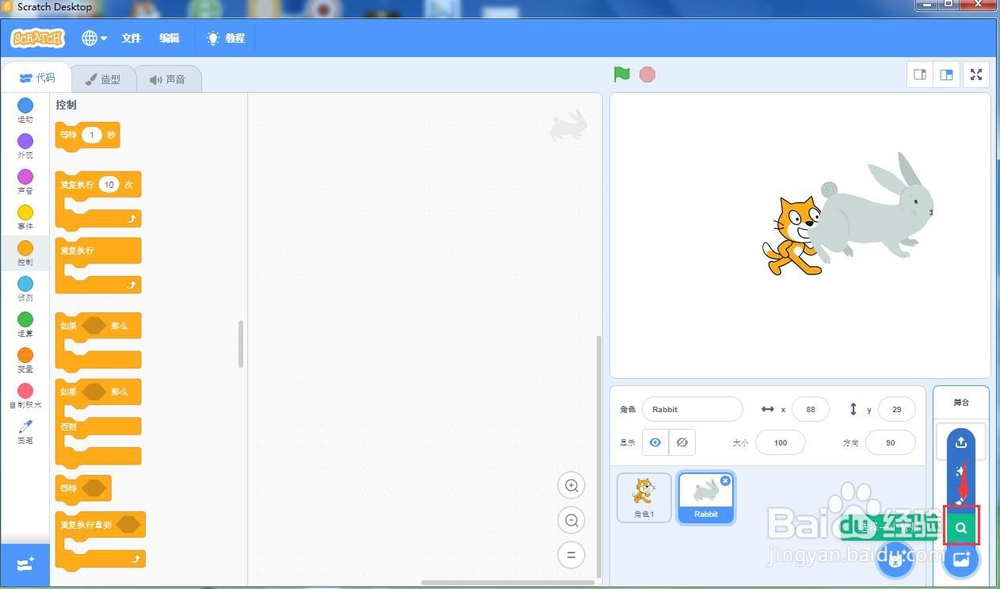The width and height of the screenshot is (1000, 589).
Task: Click the choose backdrop button
Action: click(961, 560)
